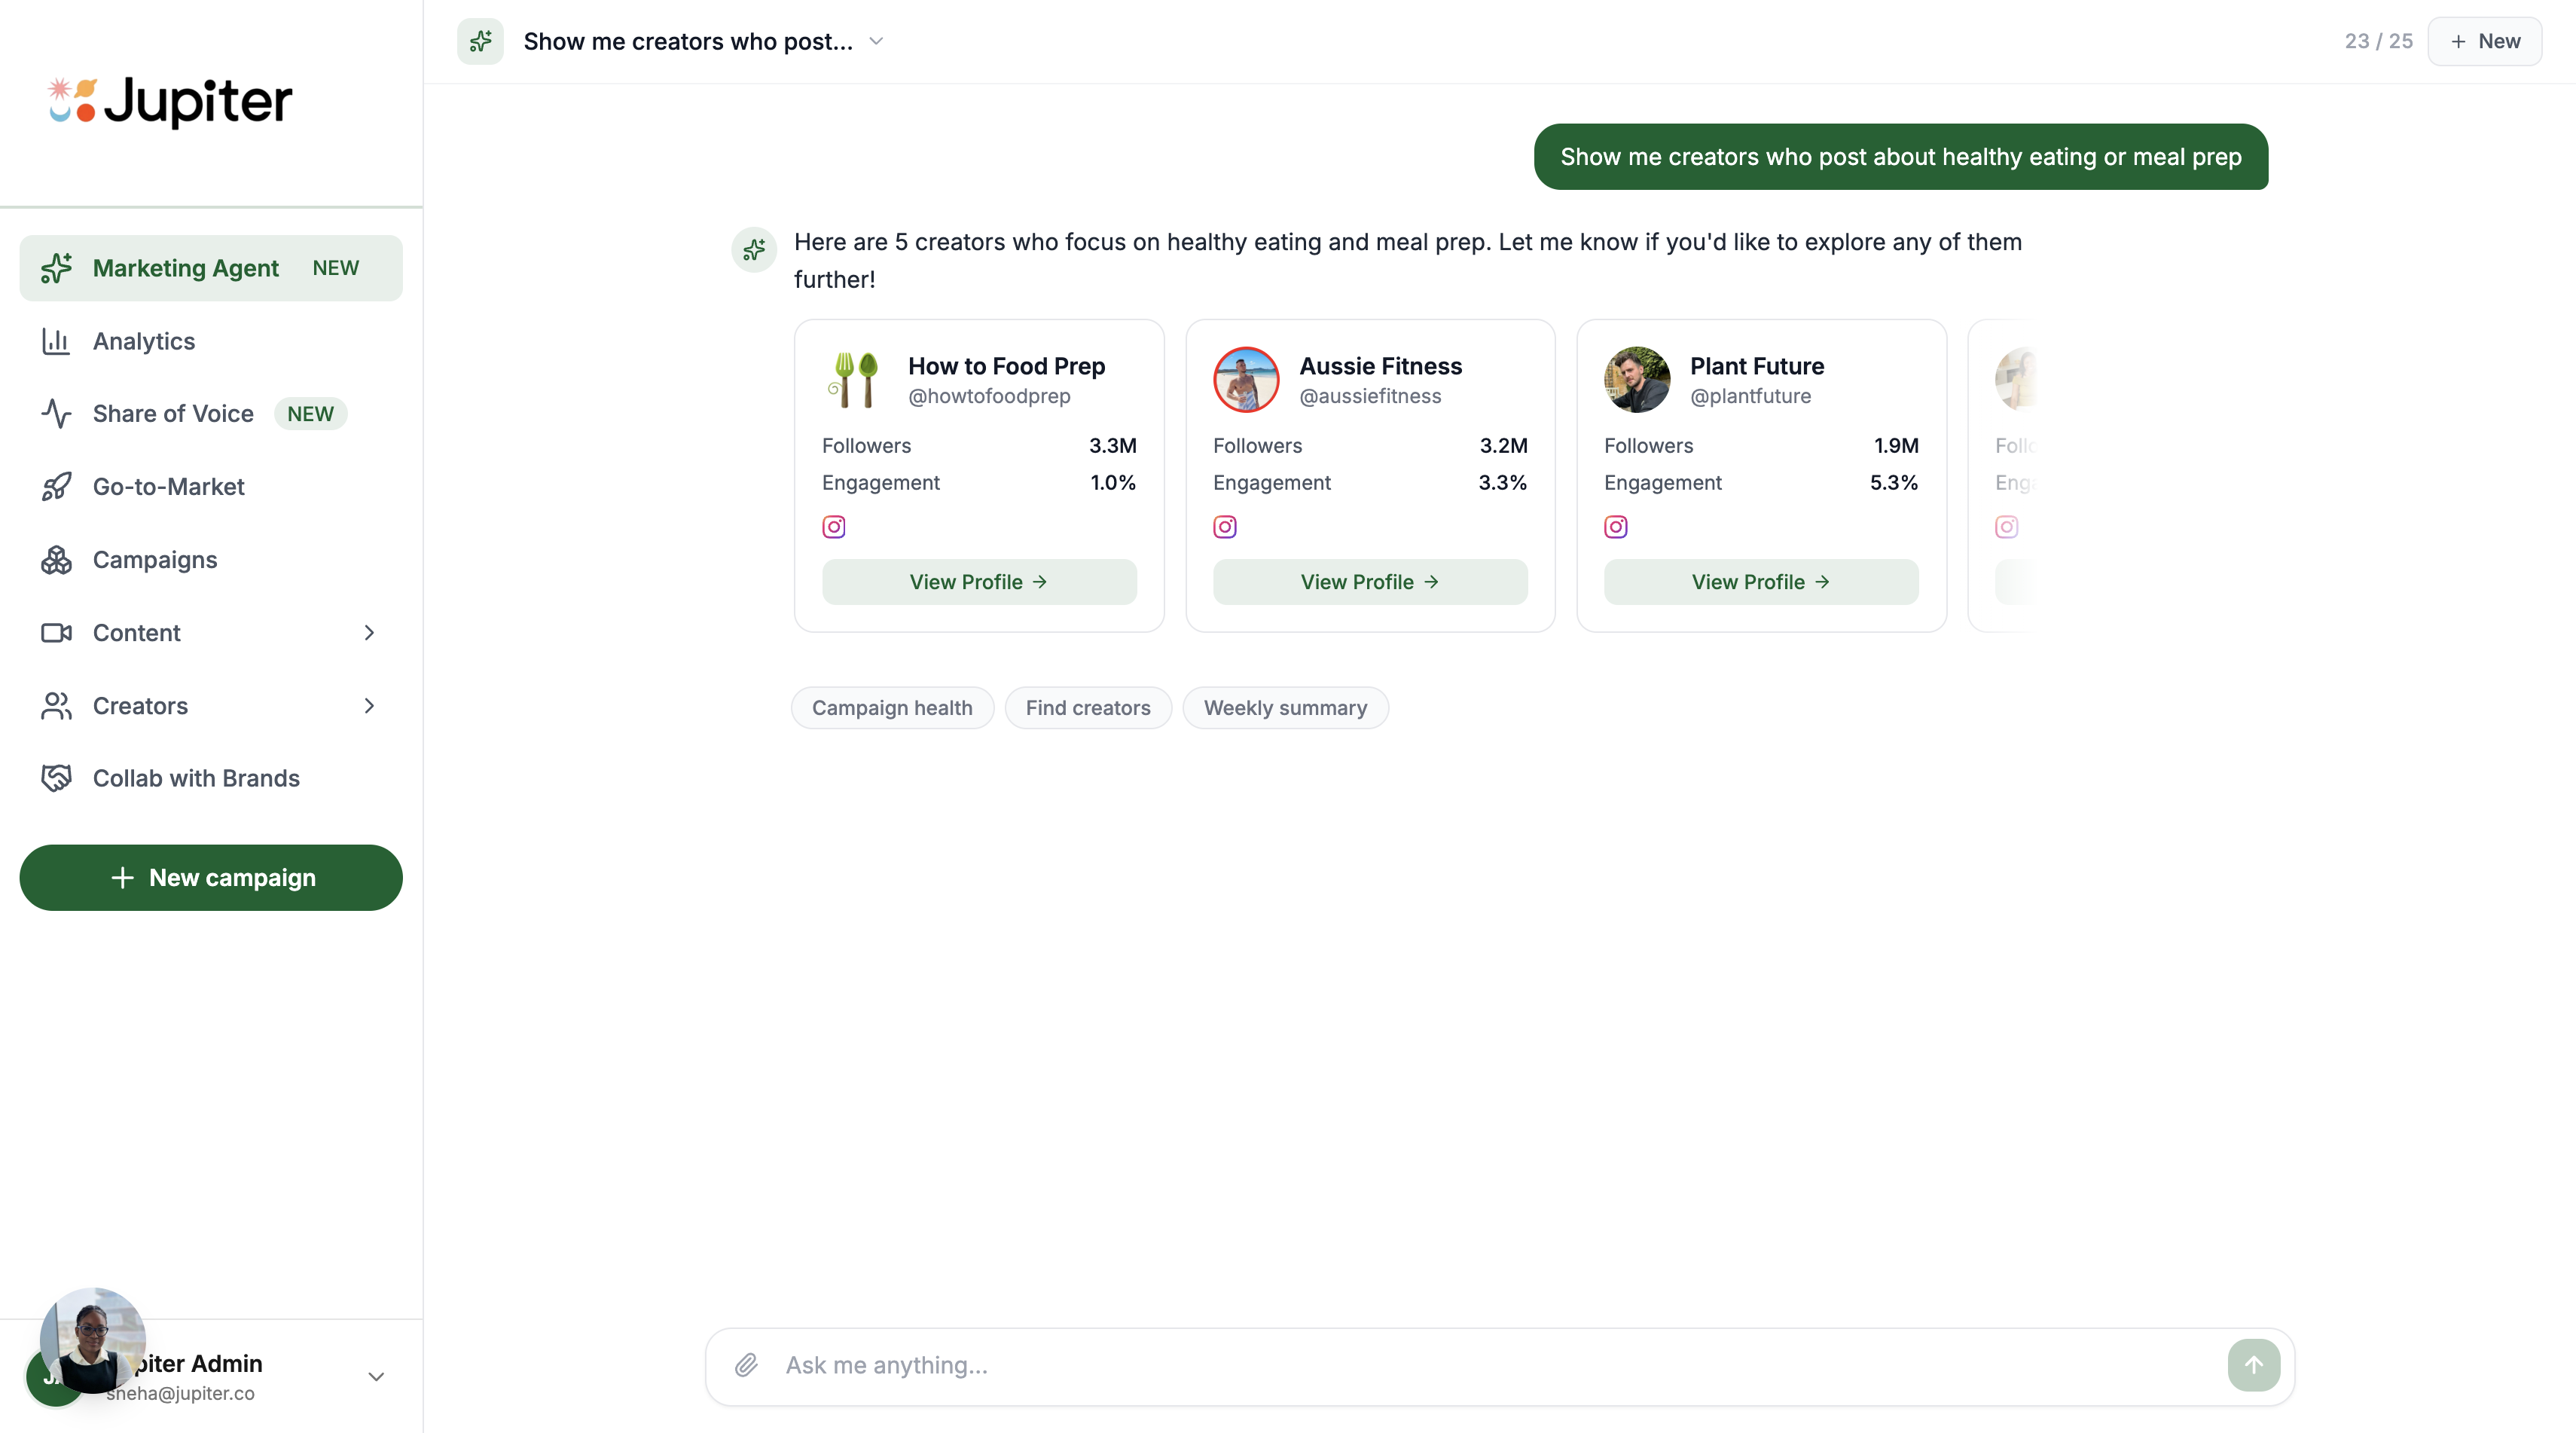2576x1433 pixels.
Task: Open Instagram icon on Aussie Fitness card
Action: pos(1224,527)
